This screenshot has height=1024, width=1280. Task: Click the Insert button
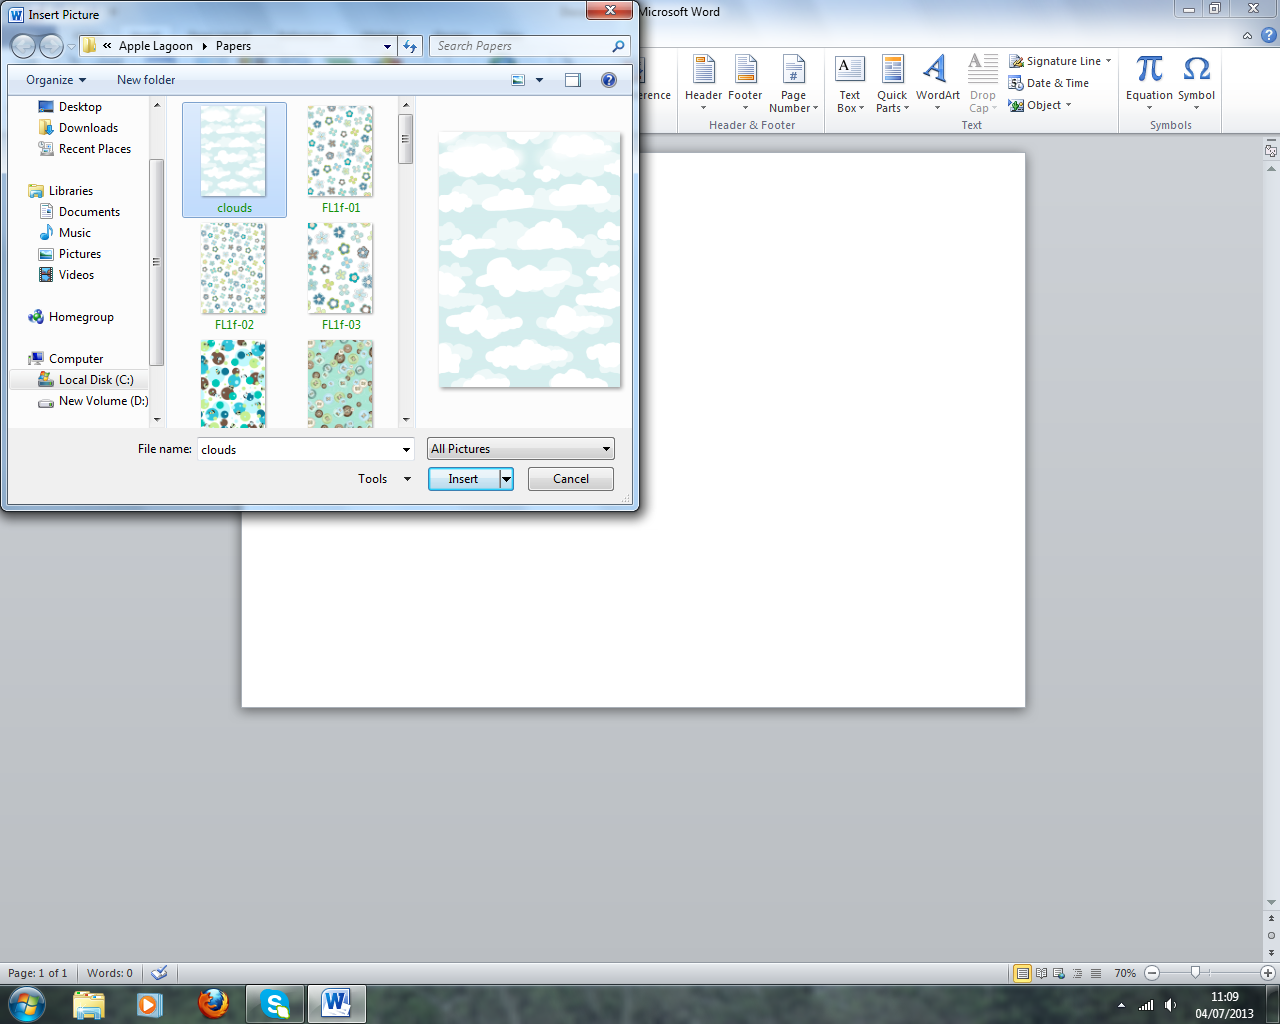pyautogui.click(x=463, y=479)
